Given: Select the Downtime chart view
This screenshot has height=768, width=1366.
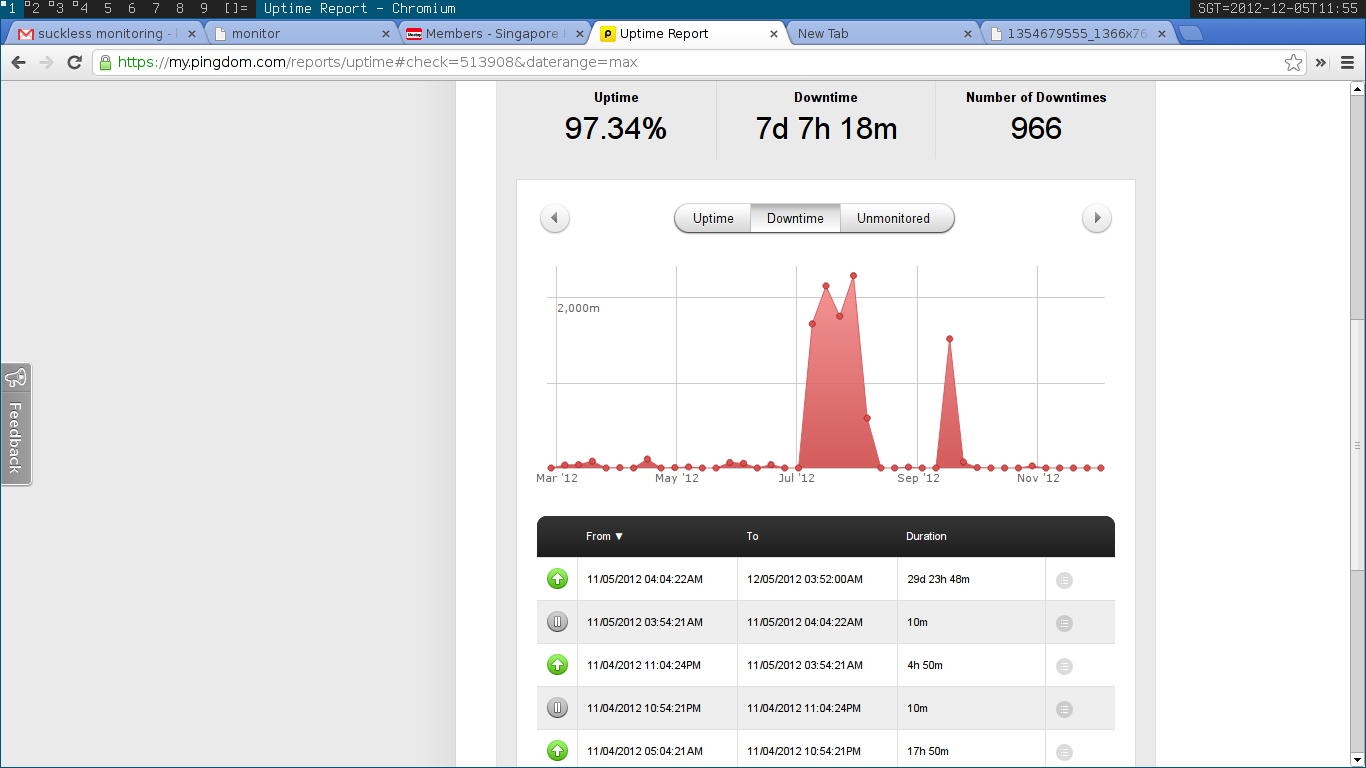Looking at the screenshot, I should 795,218.
